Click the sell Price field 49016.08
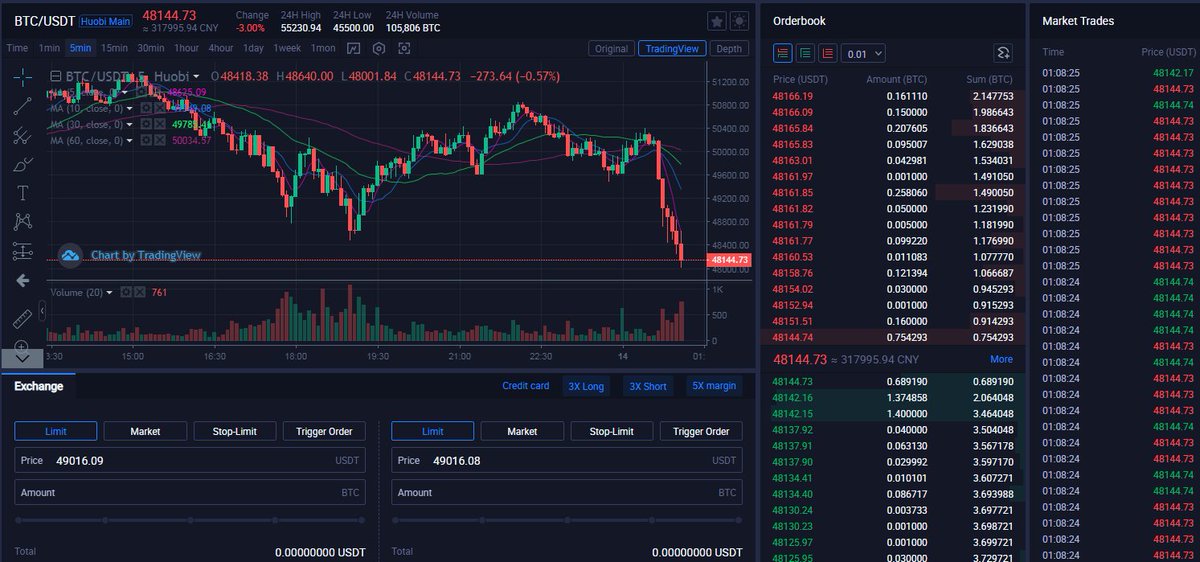Screen dimensions: 1200x562 567,461
